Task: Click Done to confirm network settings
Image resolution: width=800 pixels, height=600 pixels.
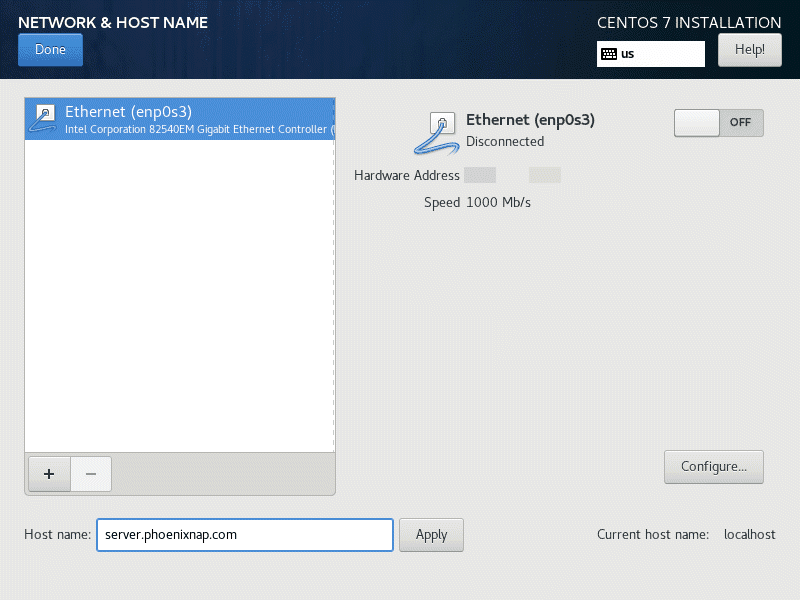Action: pos(50,48)
